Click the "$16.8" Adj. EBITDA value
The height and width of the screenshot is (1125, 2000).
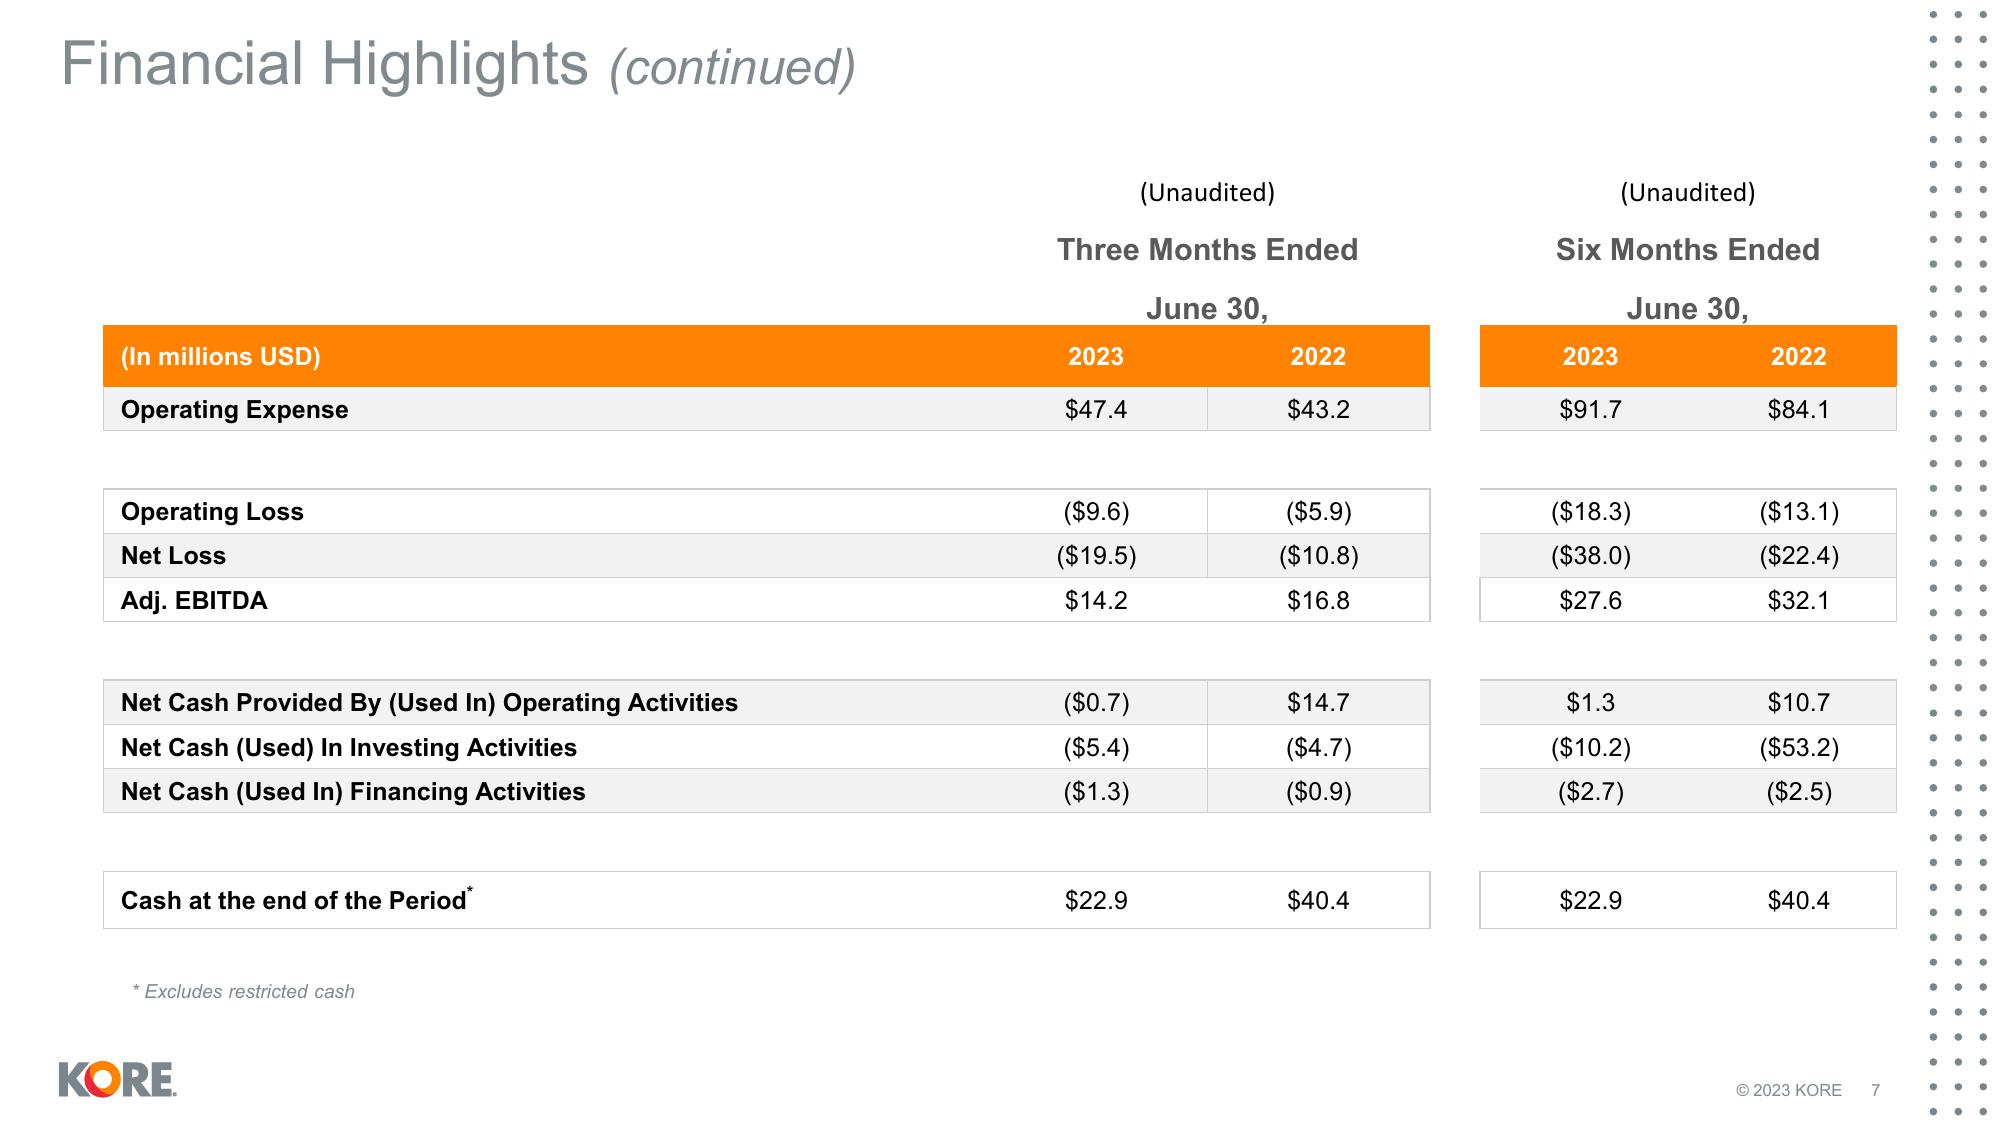point(1318,601)
